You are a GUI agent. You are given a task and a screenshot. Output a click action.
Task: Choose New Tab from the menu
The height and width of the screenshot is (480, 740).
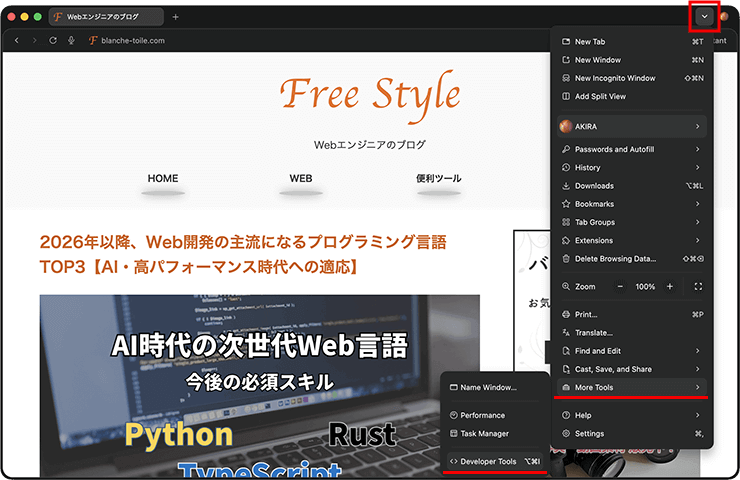(x=632, y=42)
